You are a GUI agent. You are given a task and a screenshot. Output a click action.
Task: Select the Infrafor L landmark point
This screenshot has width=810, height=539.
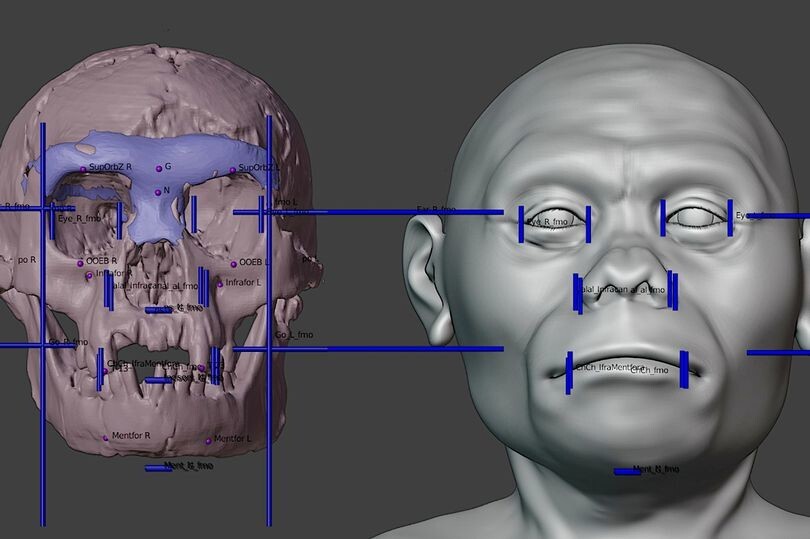tap(220, 284)
